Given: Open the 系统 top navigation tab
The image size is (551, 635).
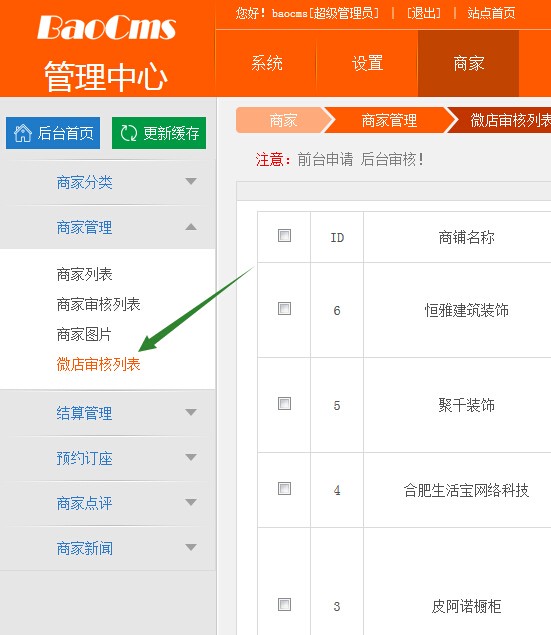Looking at the screenshot, I should point(266,64).
